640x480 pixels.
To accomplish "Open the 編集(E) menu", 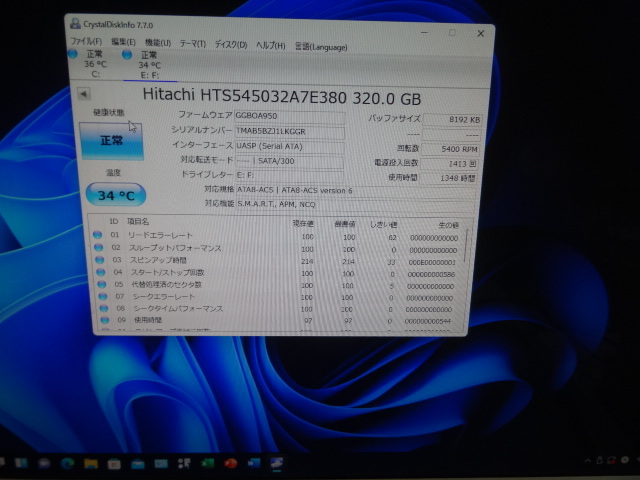I will click(123, 42).
